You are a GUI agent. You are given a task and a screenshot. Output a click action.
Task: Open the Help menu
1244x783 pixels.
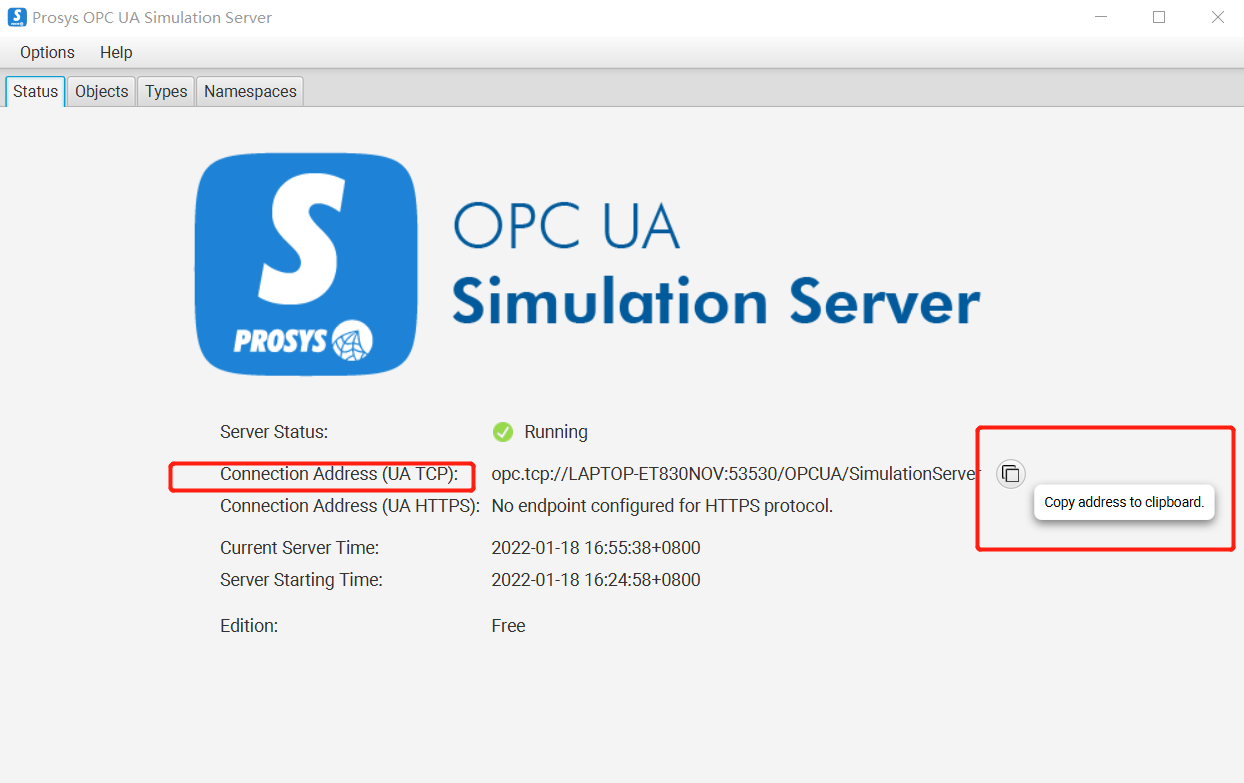coord(116,52)
